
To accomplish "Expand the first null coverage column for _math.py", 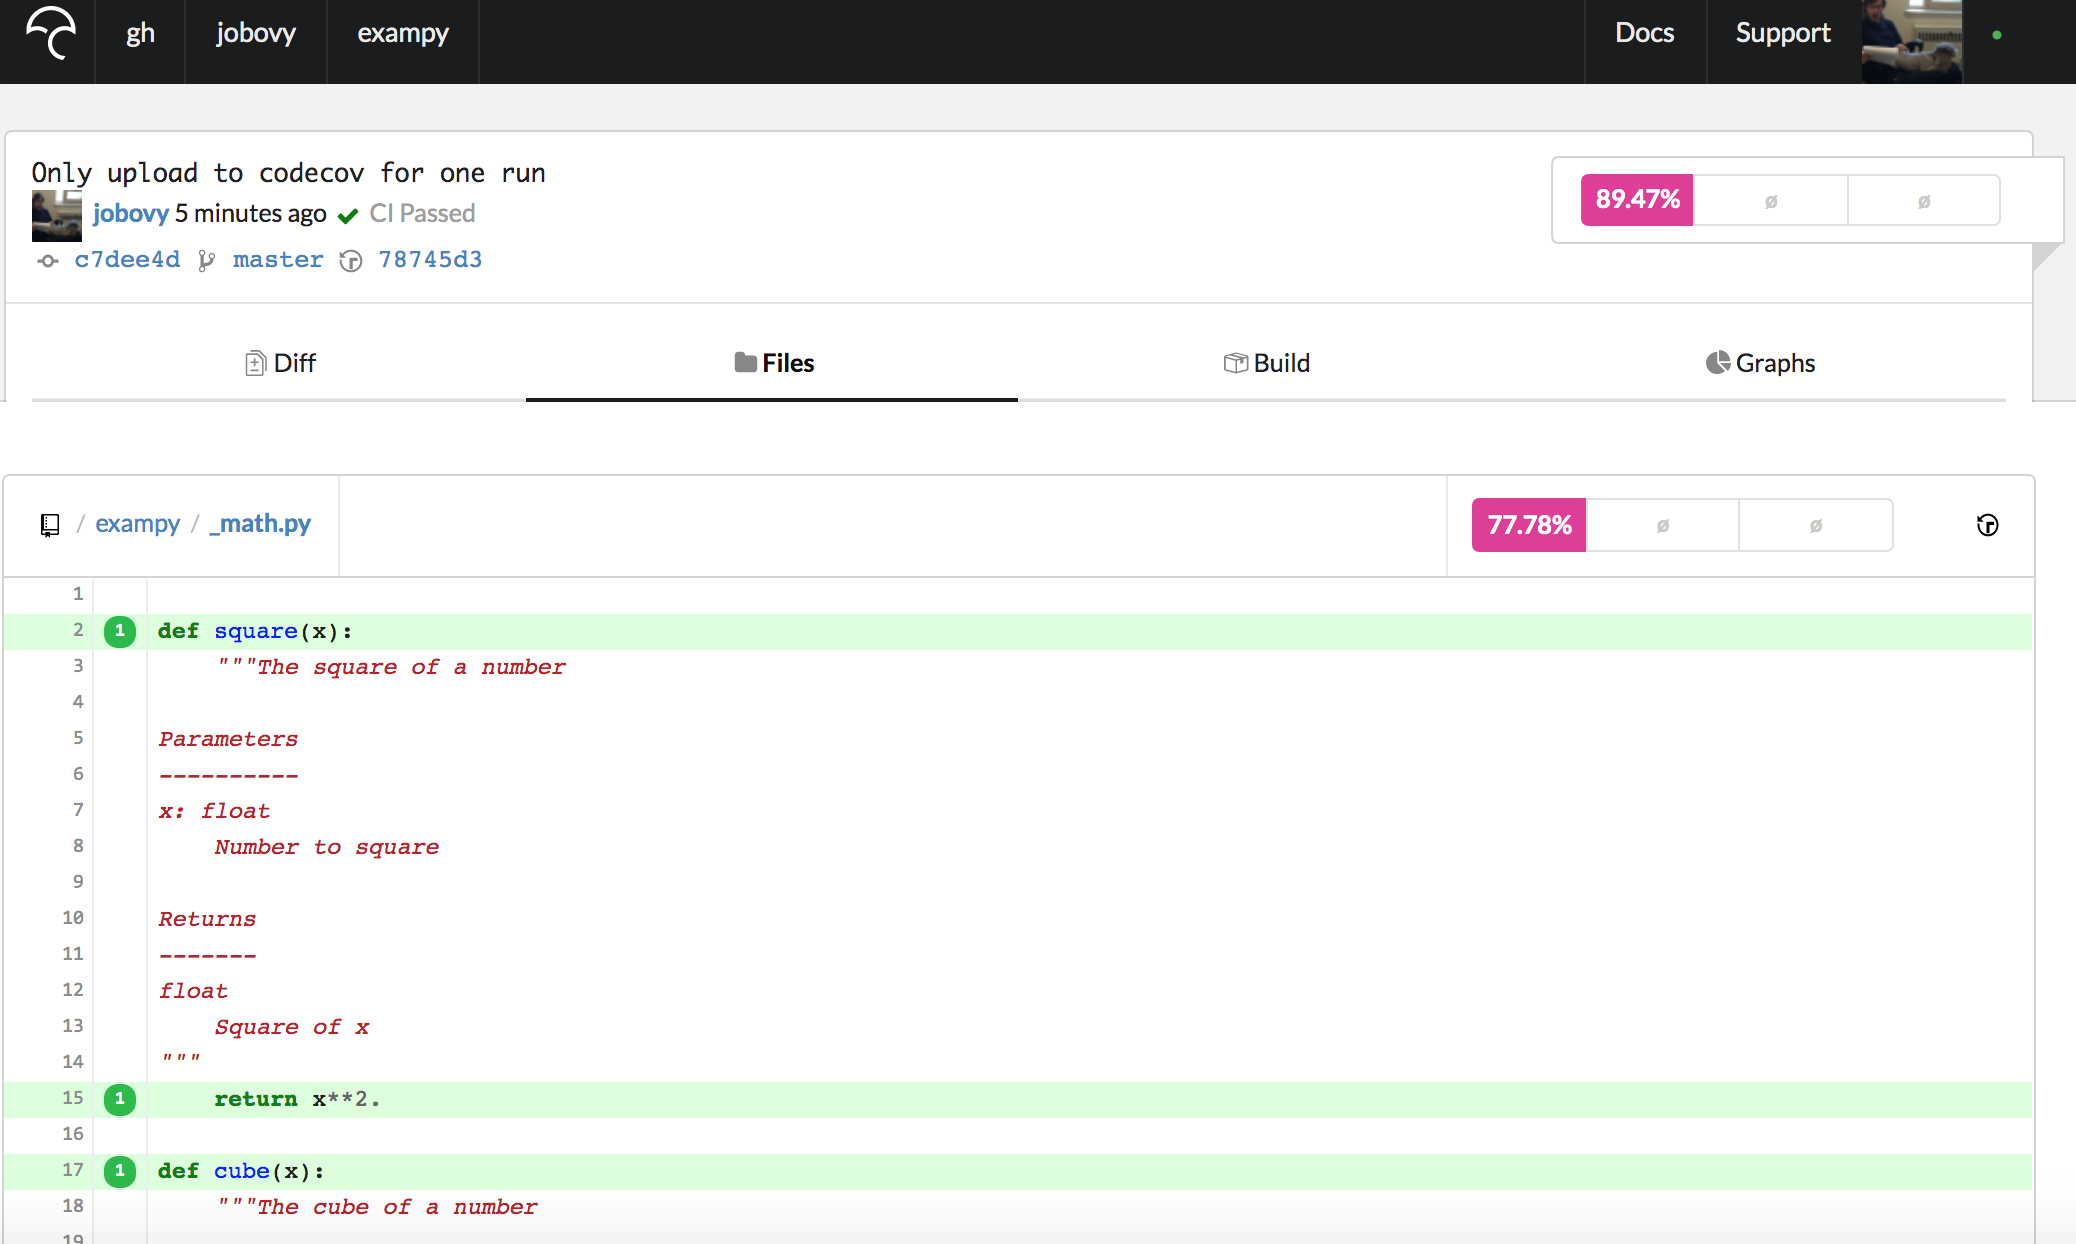I will pyautogui.click(x=1661, y=523).
